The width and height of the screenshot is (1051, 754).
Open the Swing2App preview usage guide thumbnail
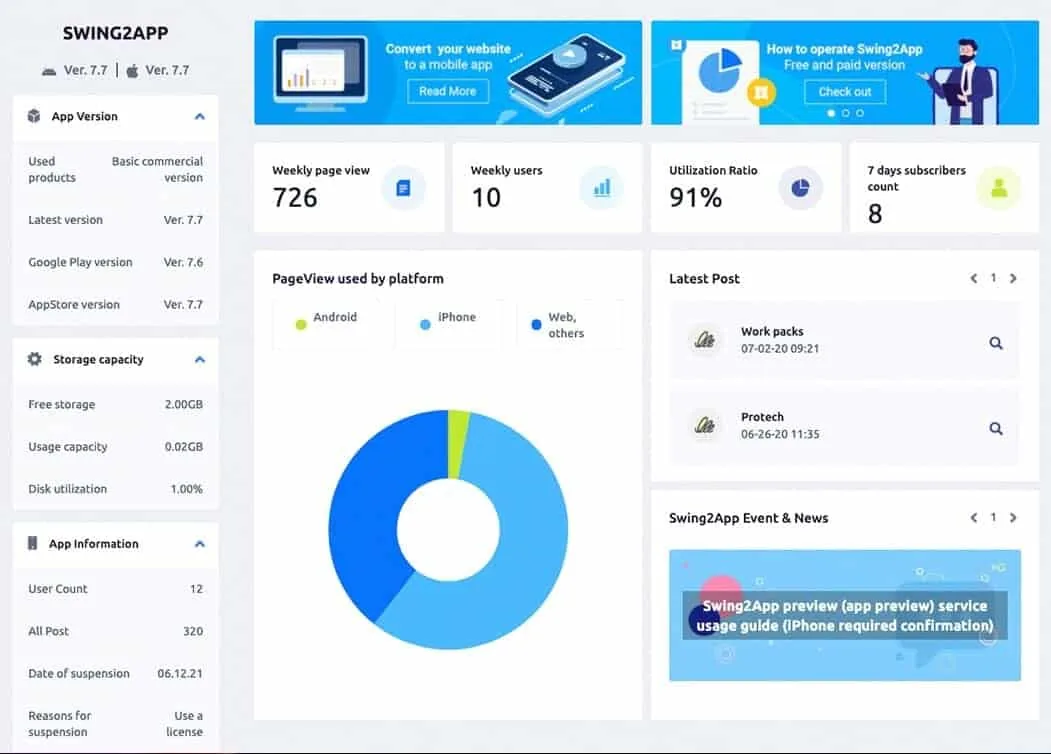844,615
